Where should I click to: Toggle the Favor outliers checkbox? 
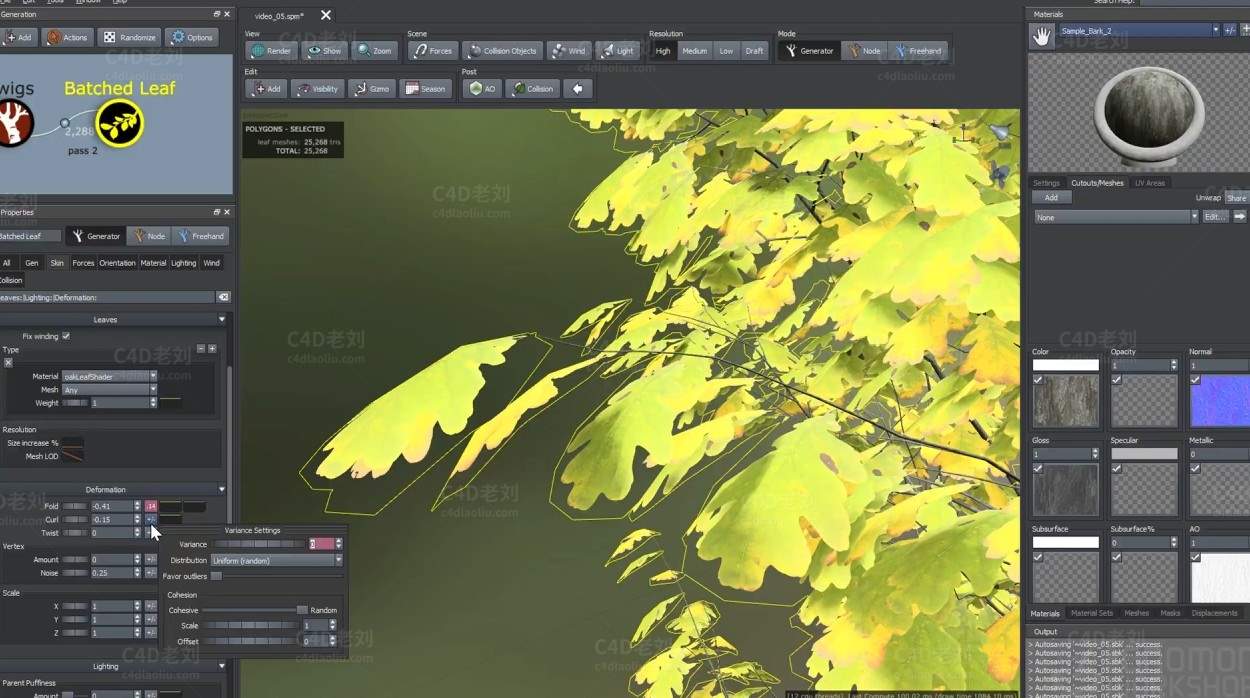pos(215,576)
